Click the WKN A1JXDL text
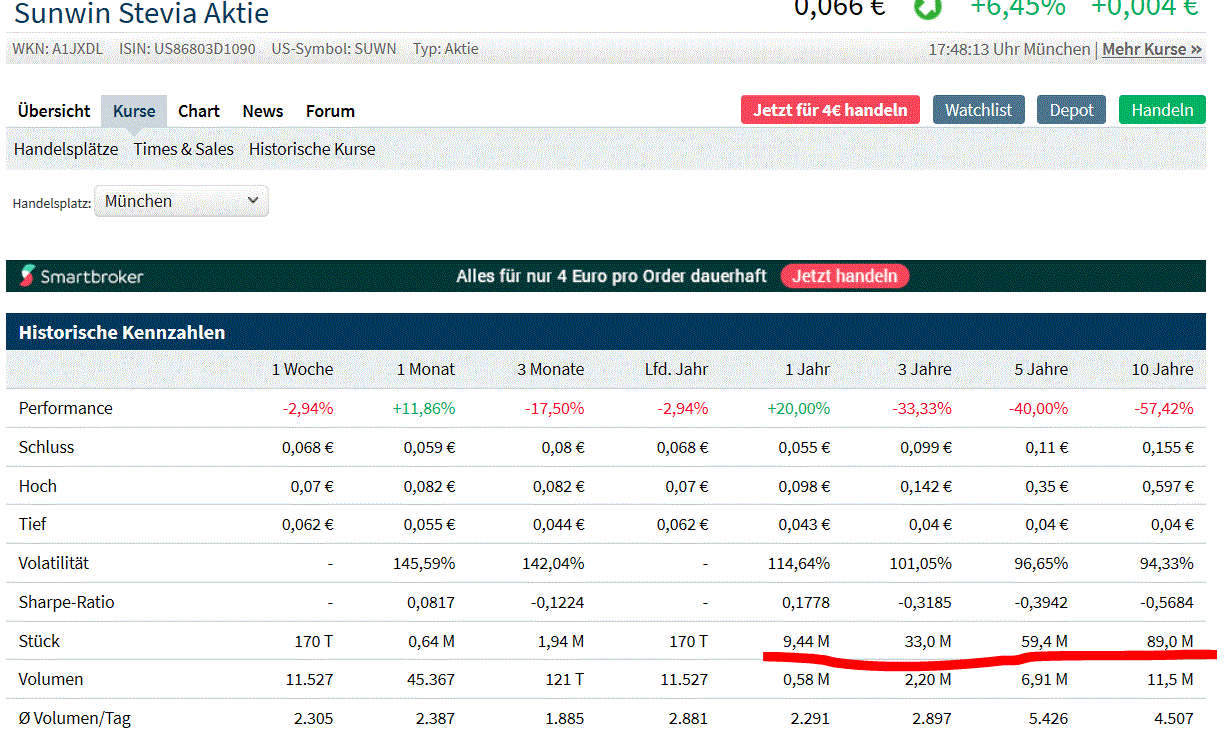Screen dimensions: 1227x735 [x=57, y=48]
